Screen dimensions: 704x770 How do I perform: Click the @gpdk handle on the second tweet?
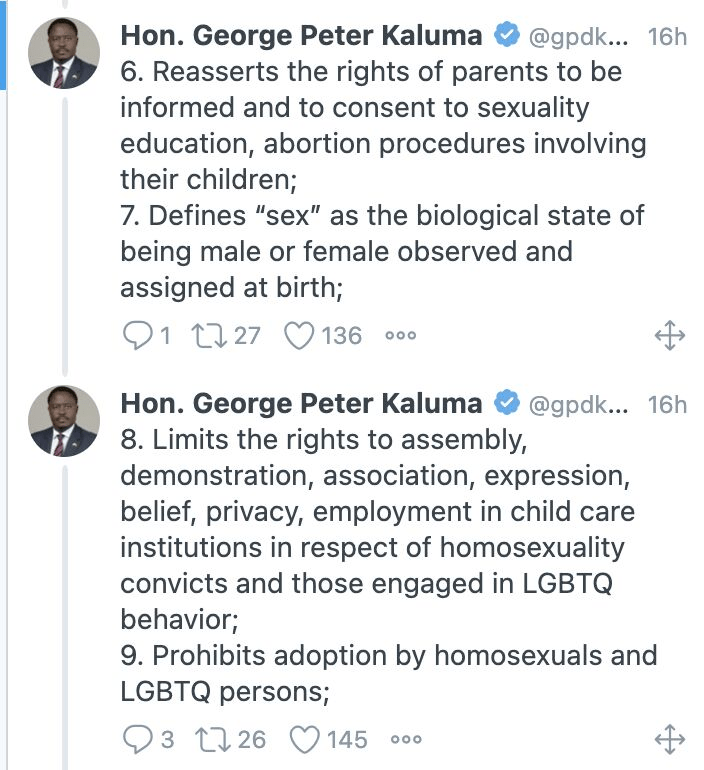point(577,404)
